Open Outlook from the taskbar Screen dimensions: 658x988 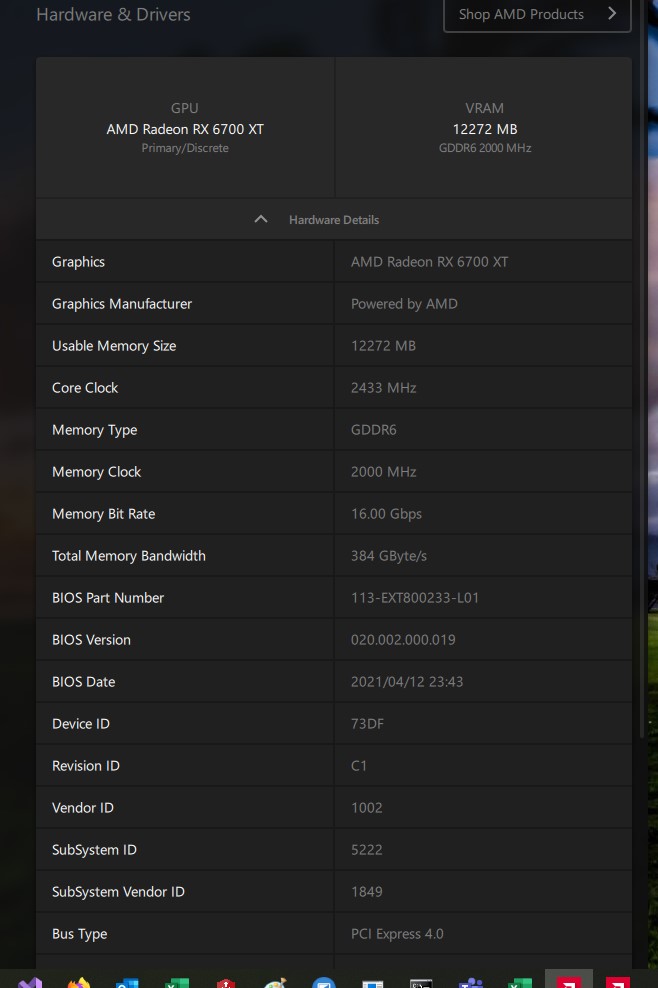(127, 982)
